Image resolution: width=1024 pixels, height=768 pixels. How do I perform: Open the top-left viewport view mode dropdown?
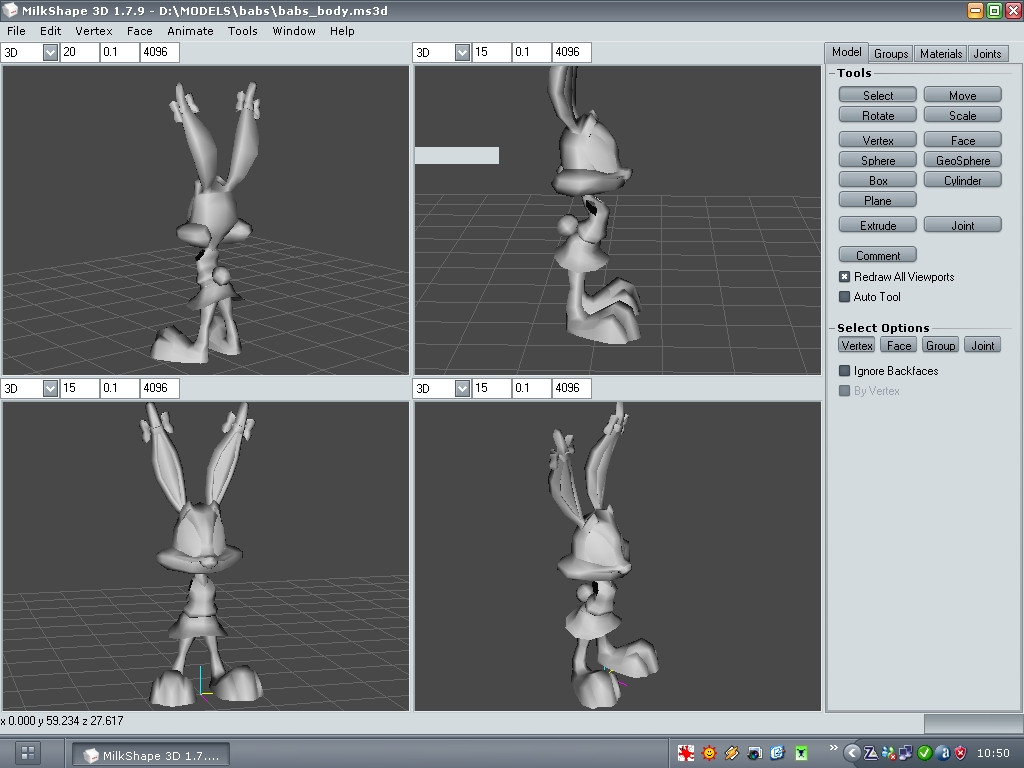coord(50,52)
